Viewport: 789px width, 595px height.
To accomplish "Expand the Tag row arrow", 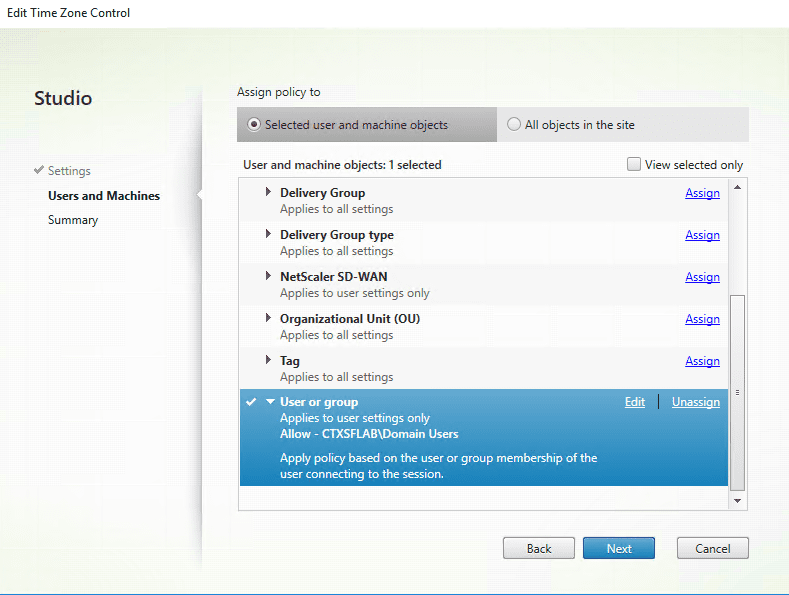I will pyautogui.click(x=268, y=360).
